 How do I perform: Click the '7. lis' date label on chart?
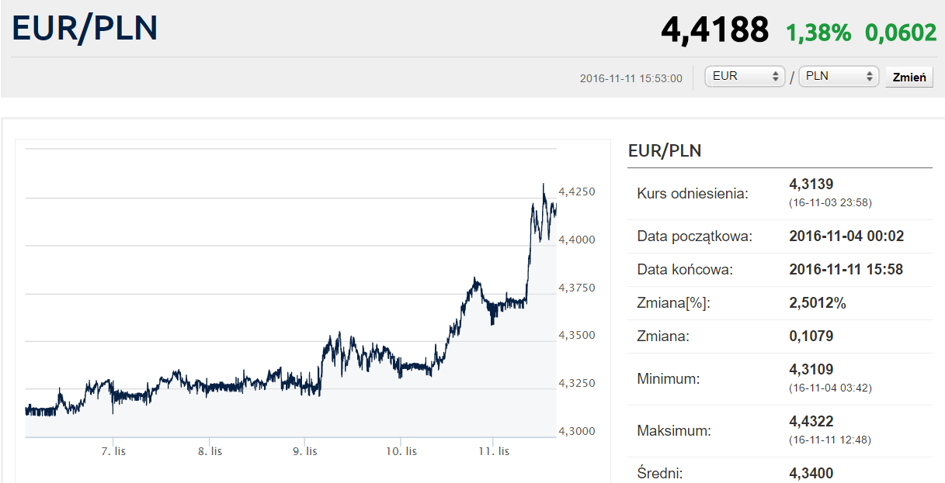pos(112,452)
